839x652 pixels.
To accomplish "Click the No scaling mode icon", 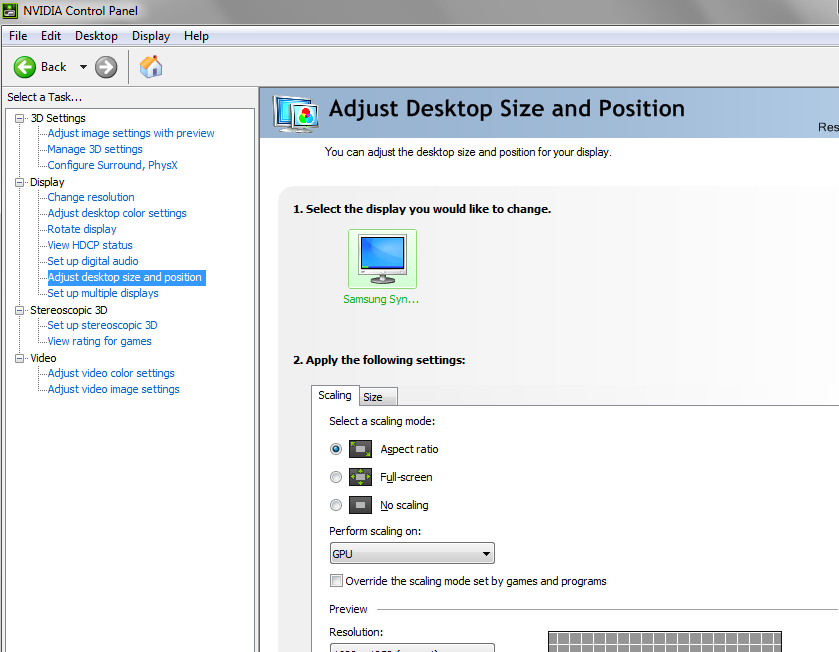I will (360, 505).
